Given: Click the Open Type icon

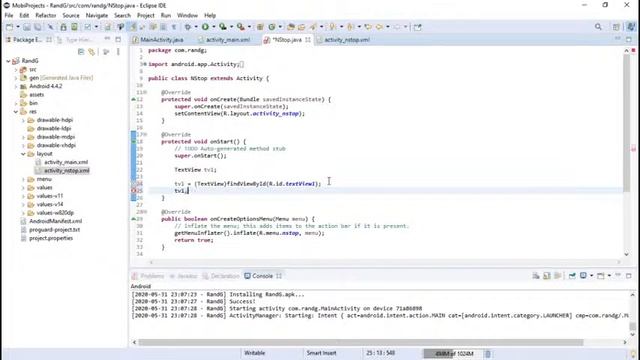Looking at the screenshot, I should (x=291, y=27).
